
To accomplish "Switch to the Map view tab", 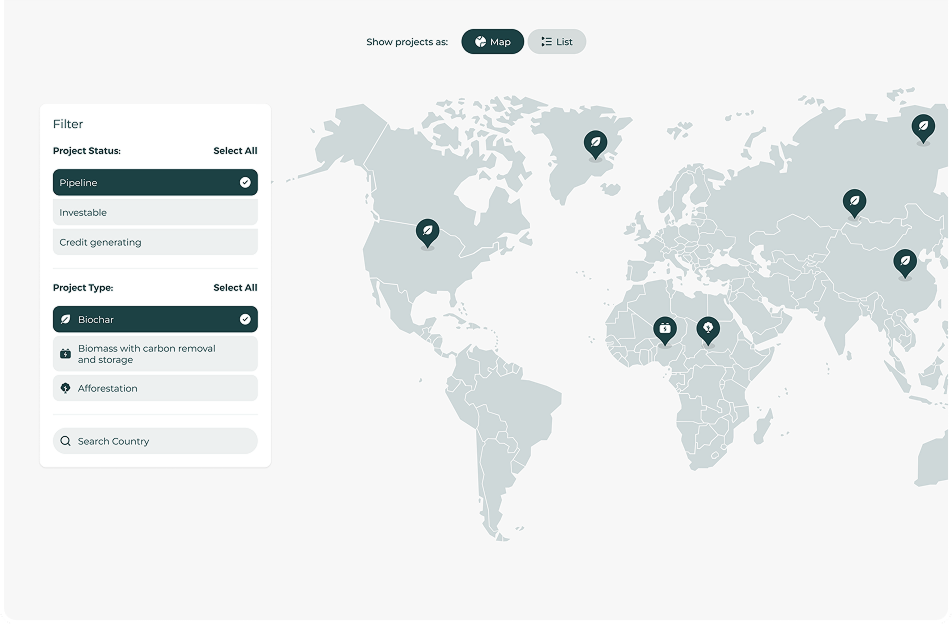I will (x=492, y=42).
